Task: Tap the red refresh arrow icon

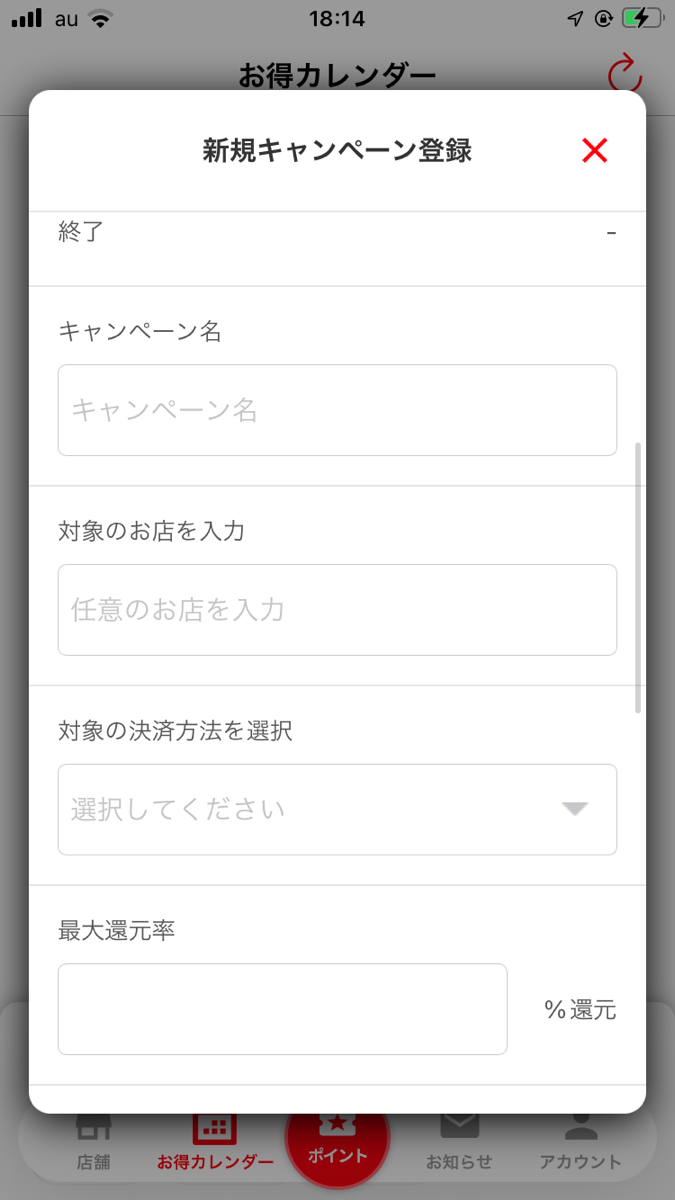Action: (x=624, y=75)
